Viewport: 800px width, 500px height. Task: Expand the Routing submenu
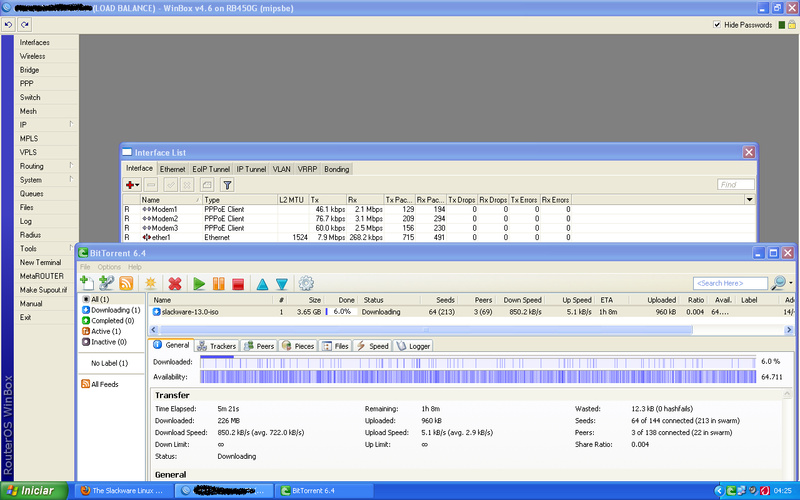71,166
